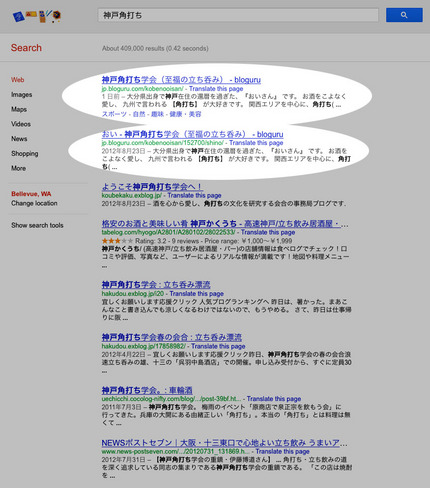Click the Search heading label

26,48
